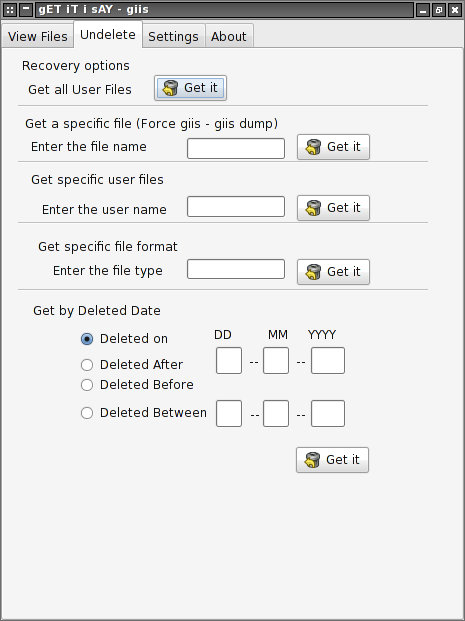Click the Deleted Between row day field
This screenshot has width=465, height=621.
pos(229,413)
